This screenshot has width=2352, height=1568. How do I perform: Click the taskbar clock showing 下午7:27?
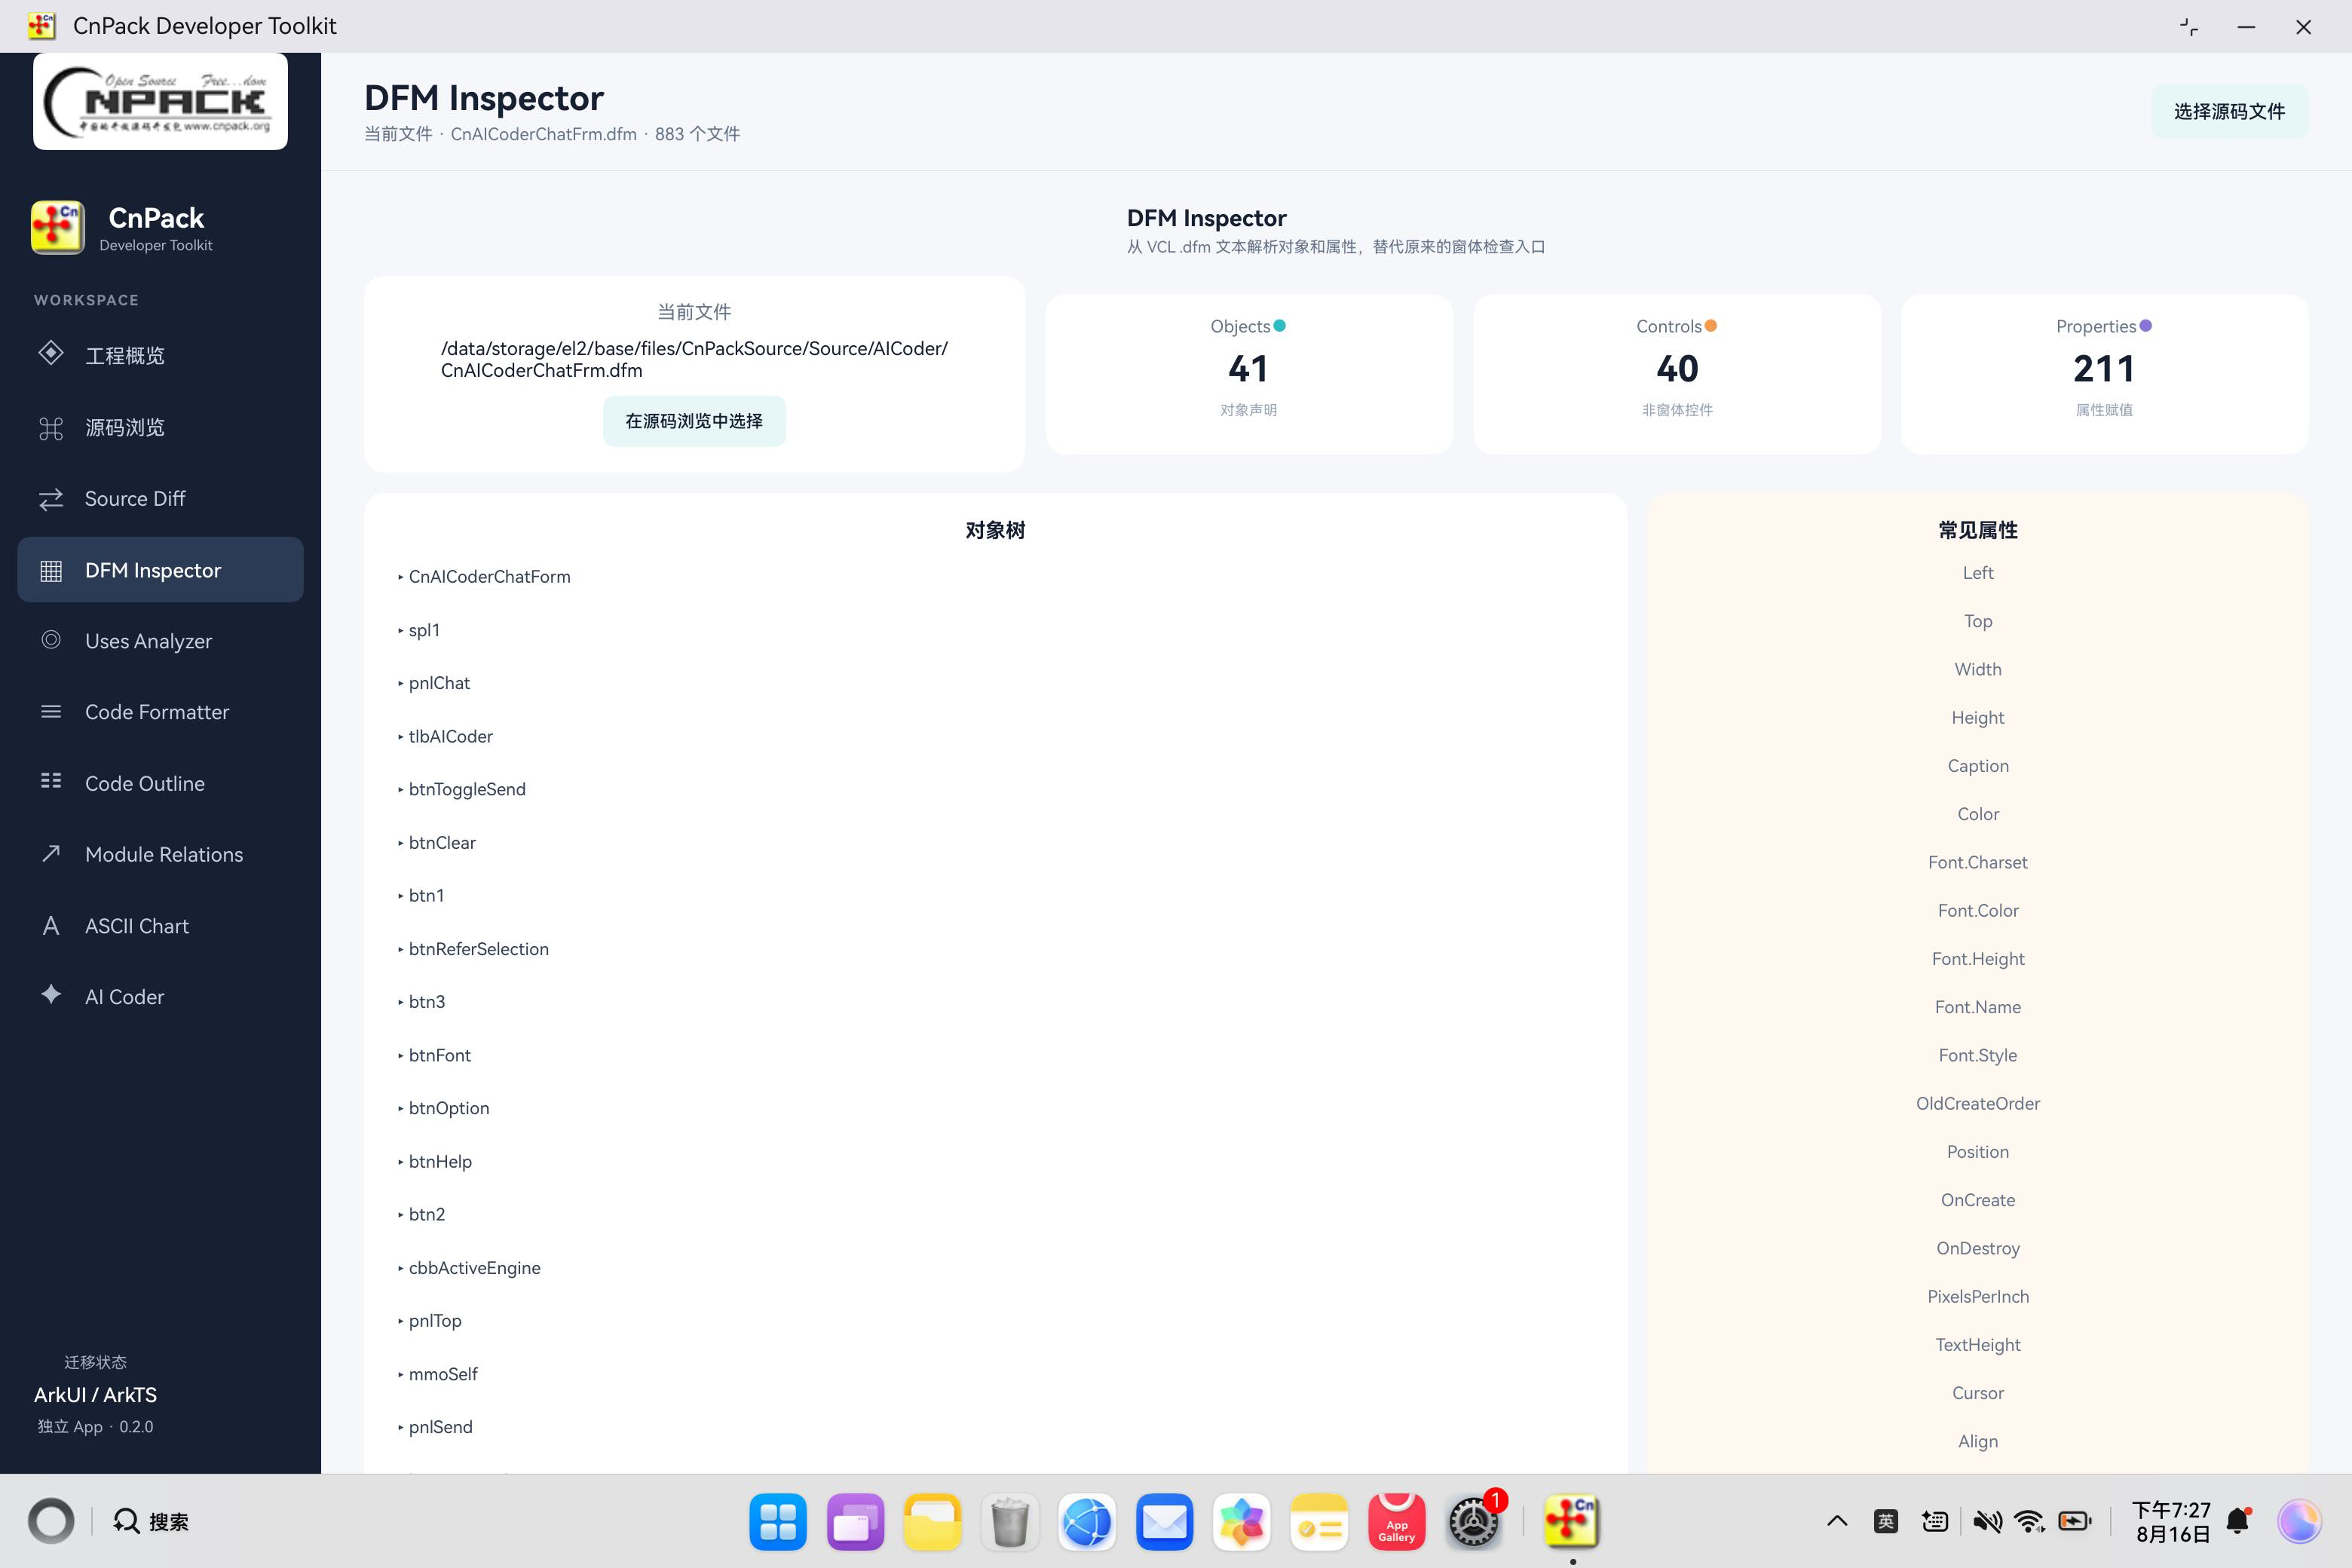2171,1522
